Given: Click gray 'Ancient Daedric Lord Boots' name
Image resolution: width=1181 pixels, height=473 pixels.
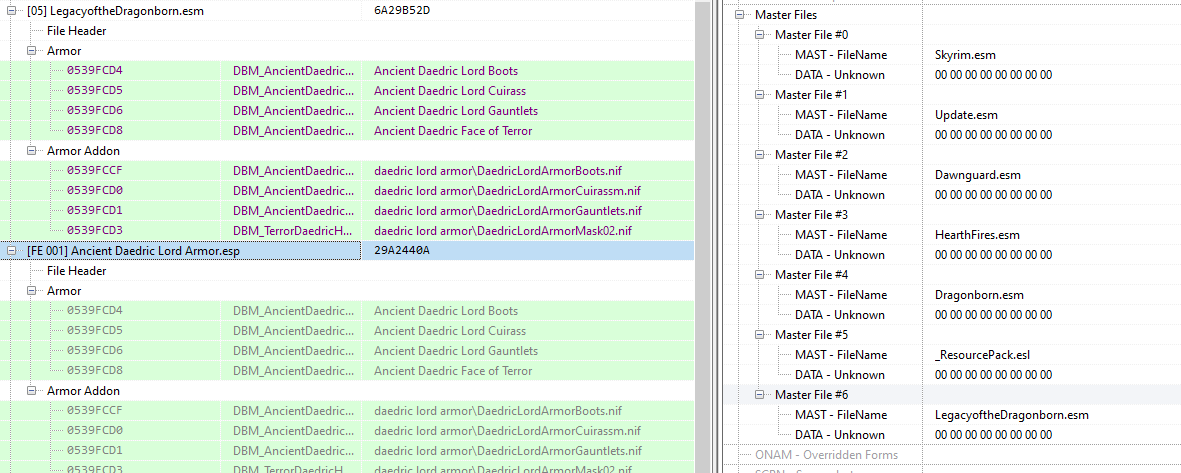Looking at the screenshot, I should pos(446,311).
